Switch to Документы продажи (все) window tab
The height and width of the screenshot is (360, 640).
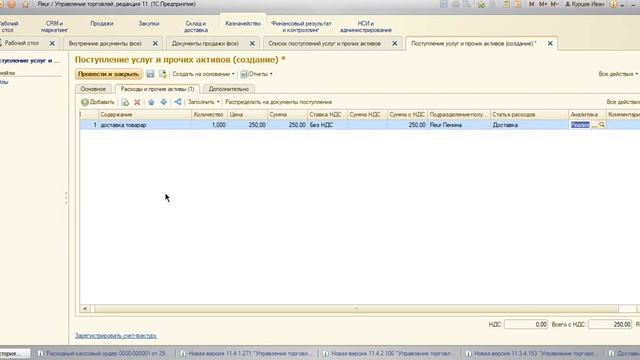click(205, 43)
